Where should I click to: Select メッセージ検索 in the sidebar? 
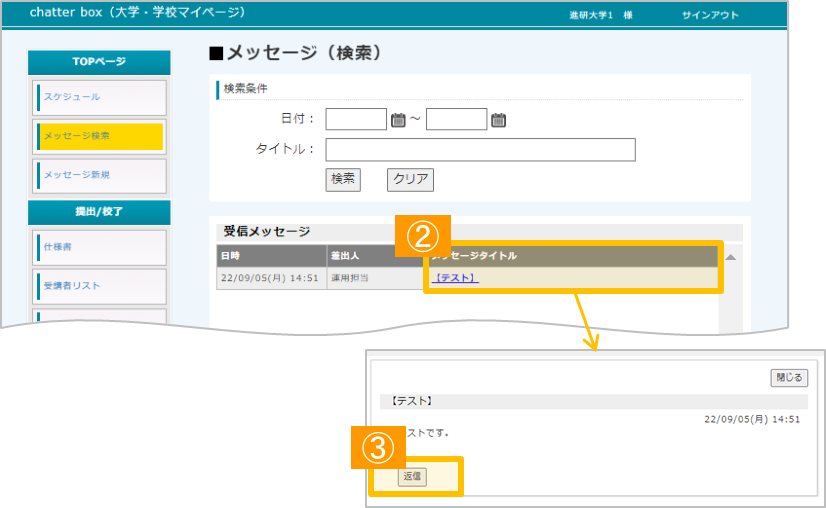click(99, 136)
